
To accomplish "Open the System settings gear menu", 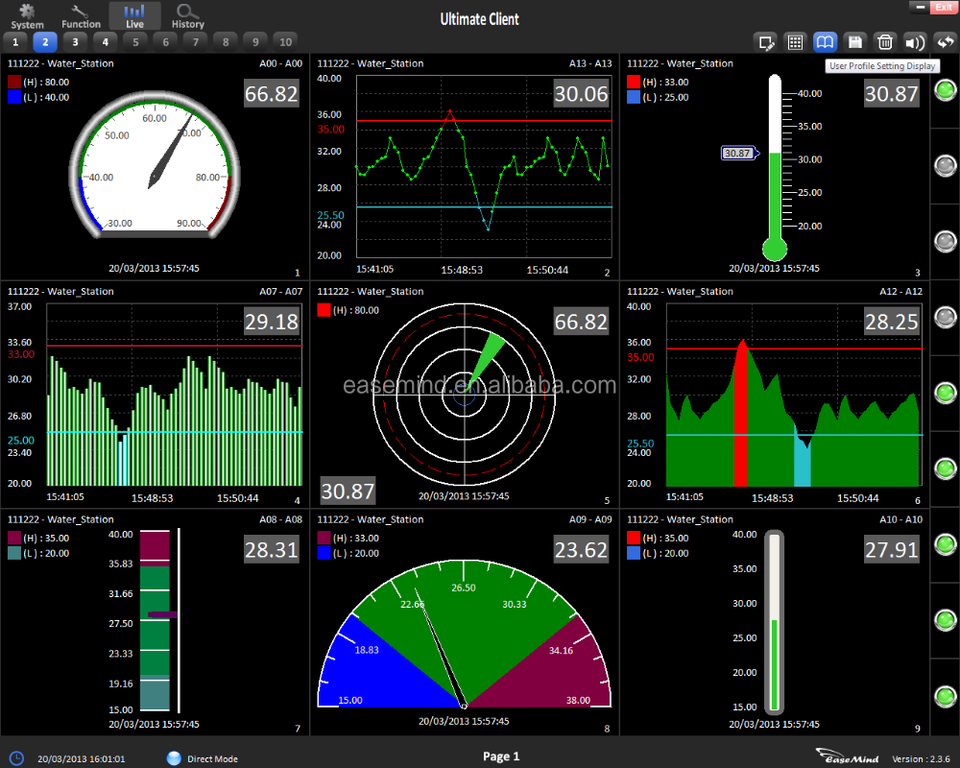I will 27,15.
